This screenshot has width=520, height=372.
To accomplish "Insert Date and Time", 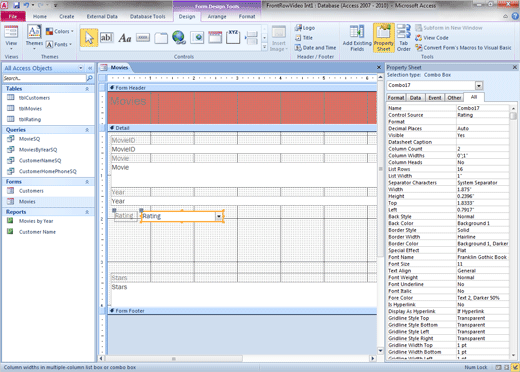I will point(315,48).
